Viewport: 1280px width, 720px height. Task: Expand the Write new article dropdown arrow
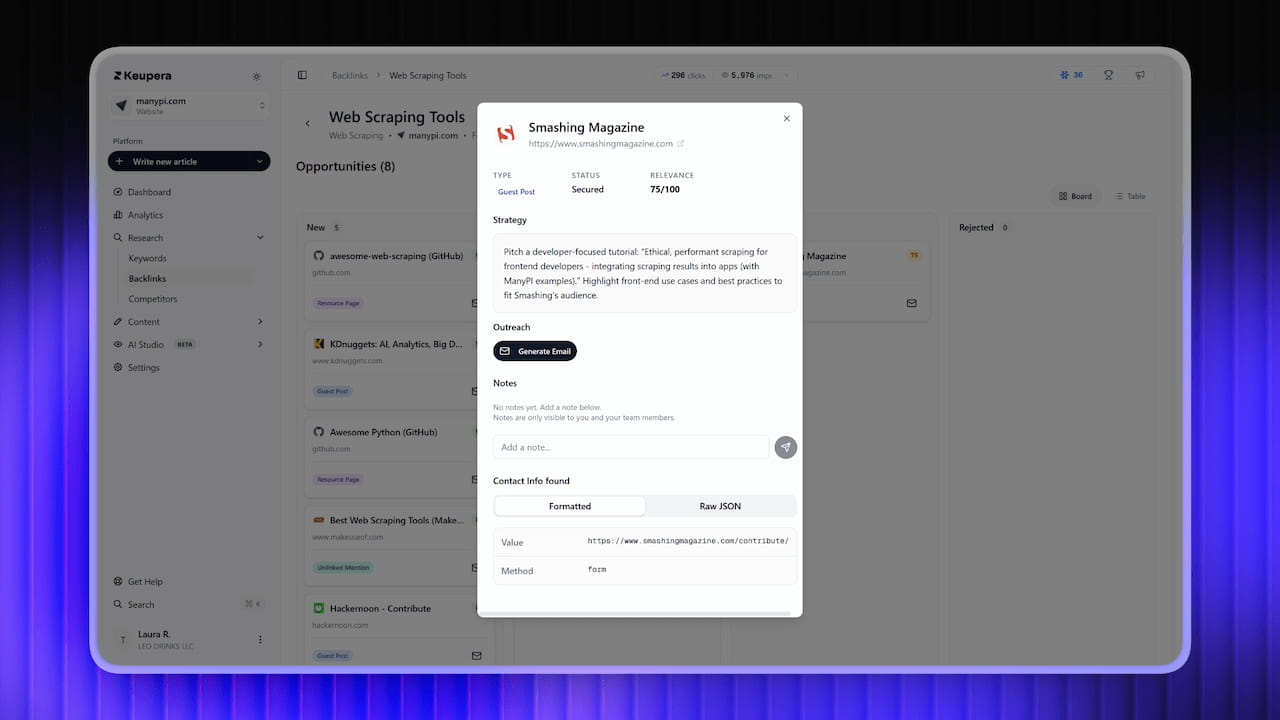260,161
